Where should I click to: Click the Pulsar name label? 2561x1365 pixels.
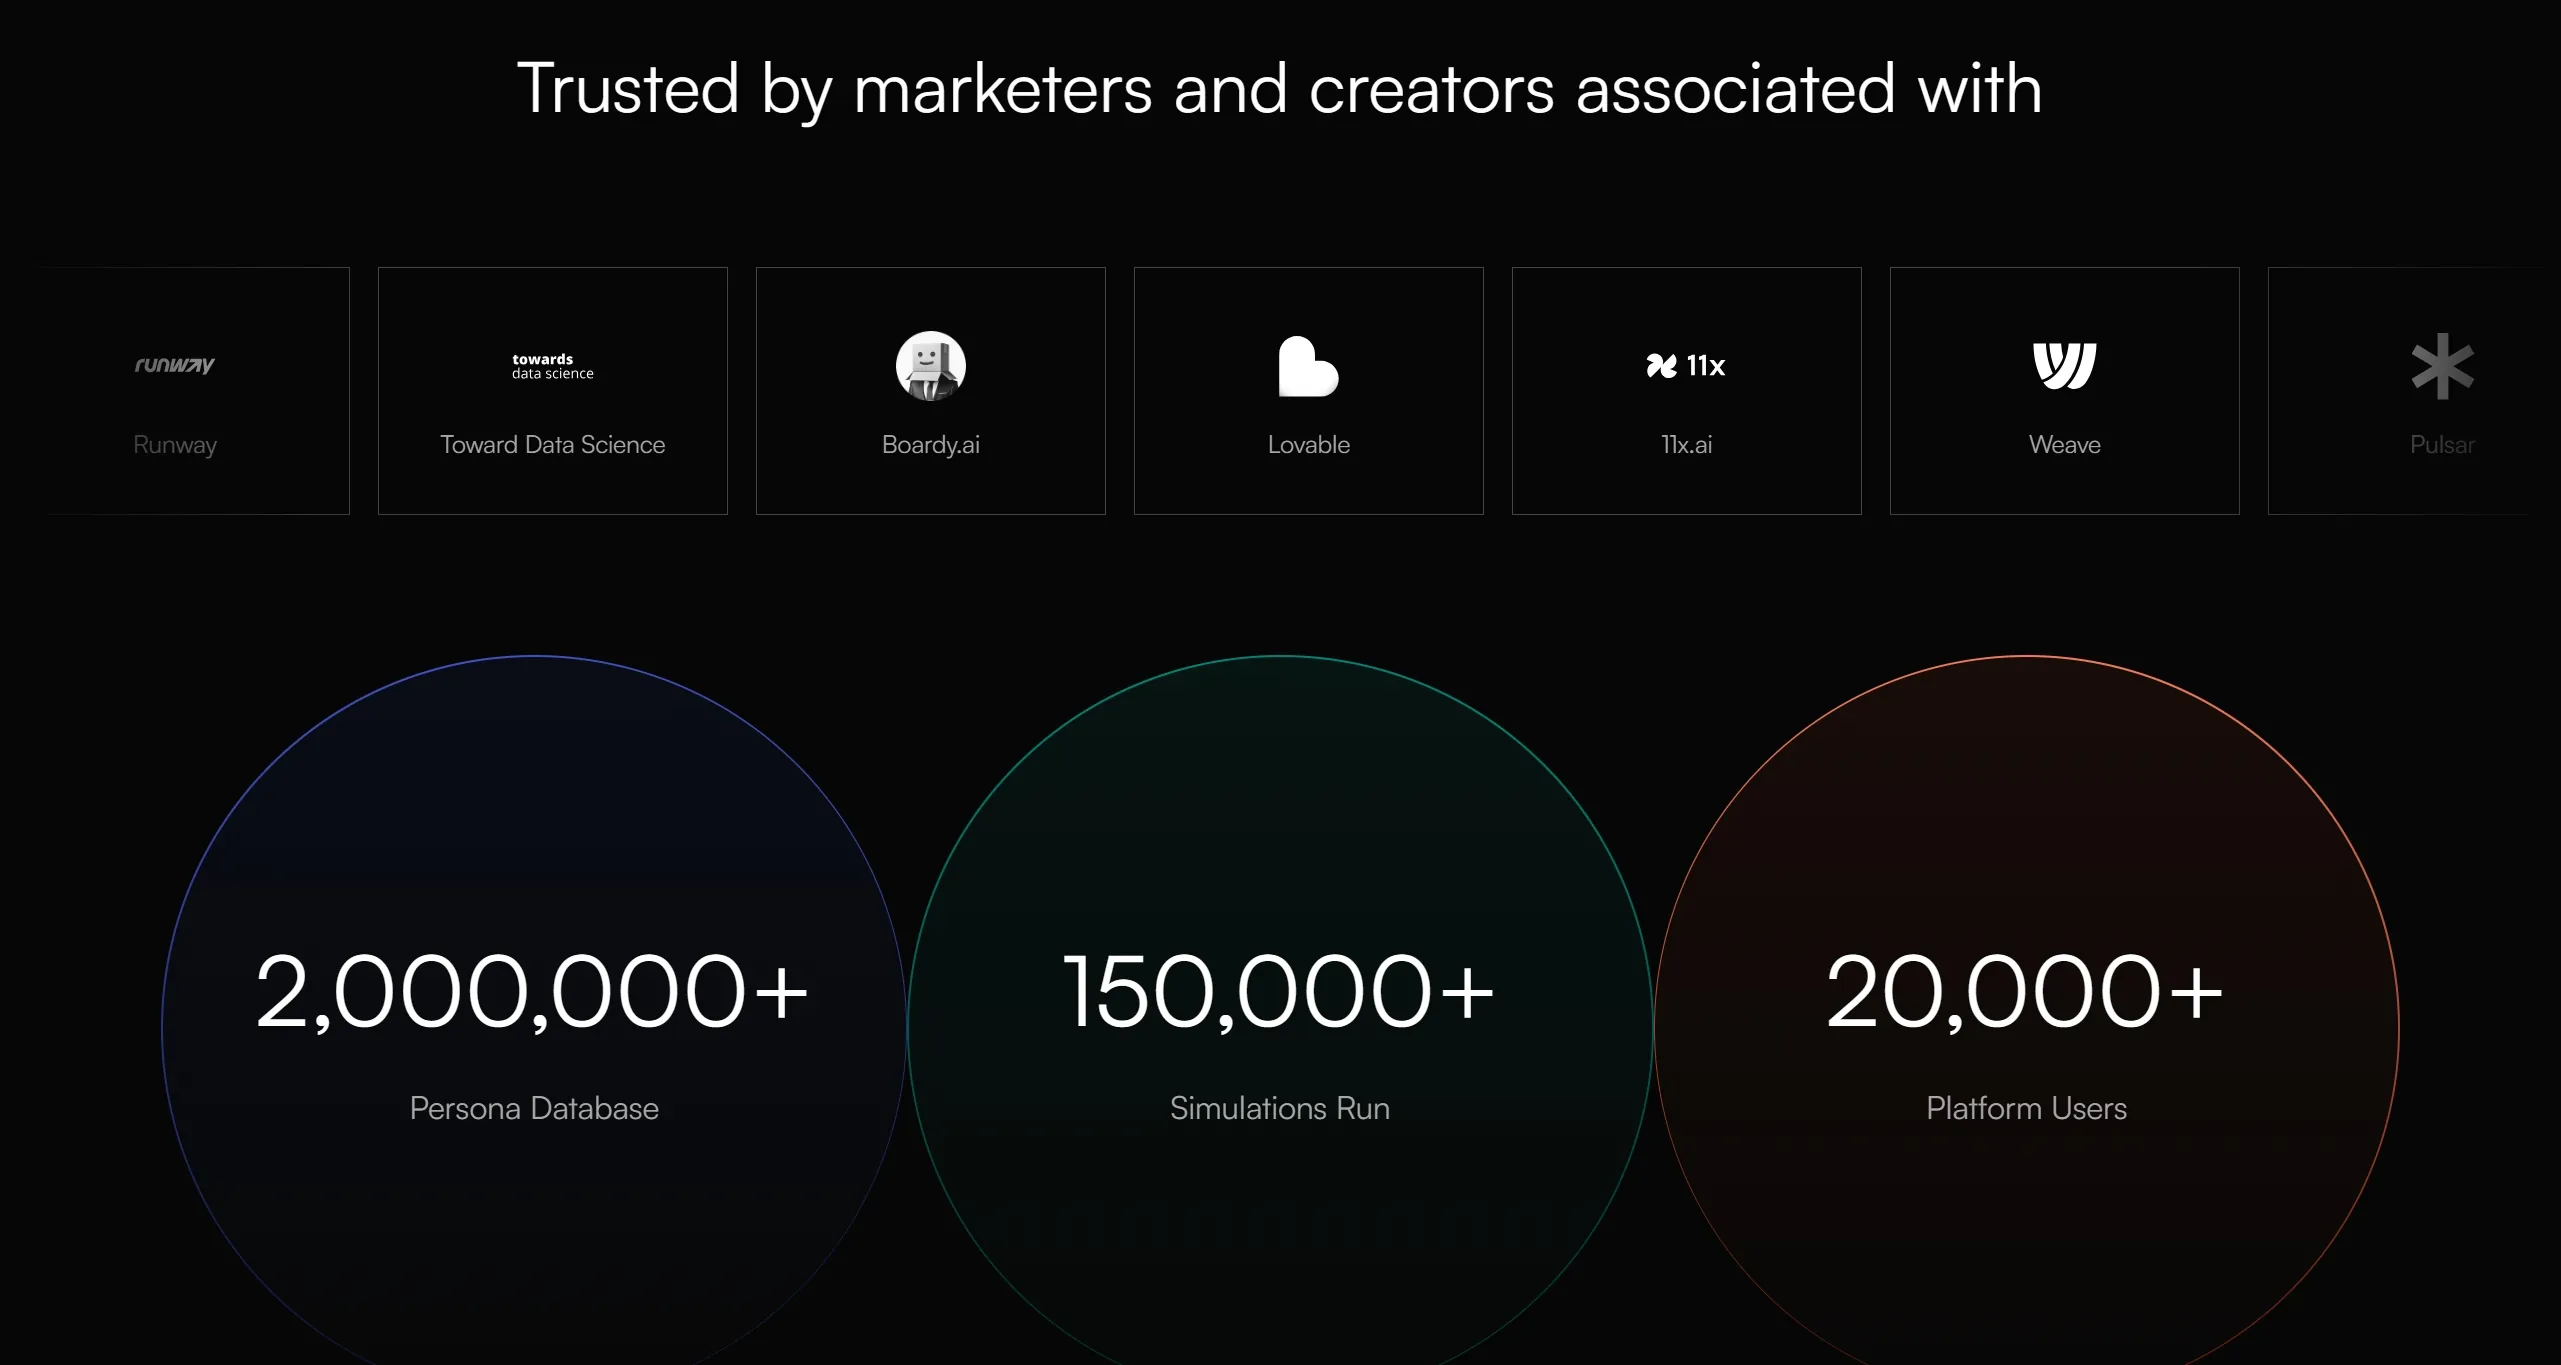pos(2441,445)
